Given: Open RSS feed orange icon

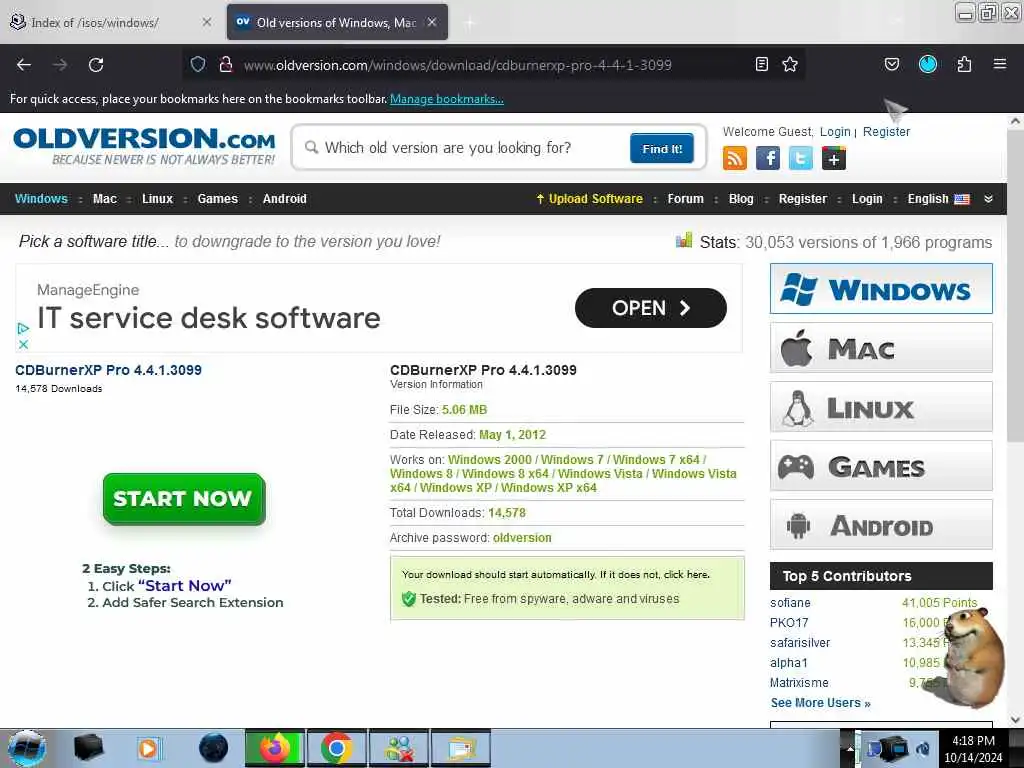Looking at the screenshot, I should 735,158.
